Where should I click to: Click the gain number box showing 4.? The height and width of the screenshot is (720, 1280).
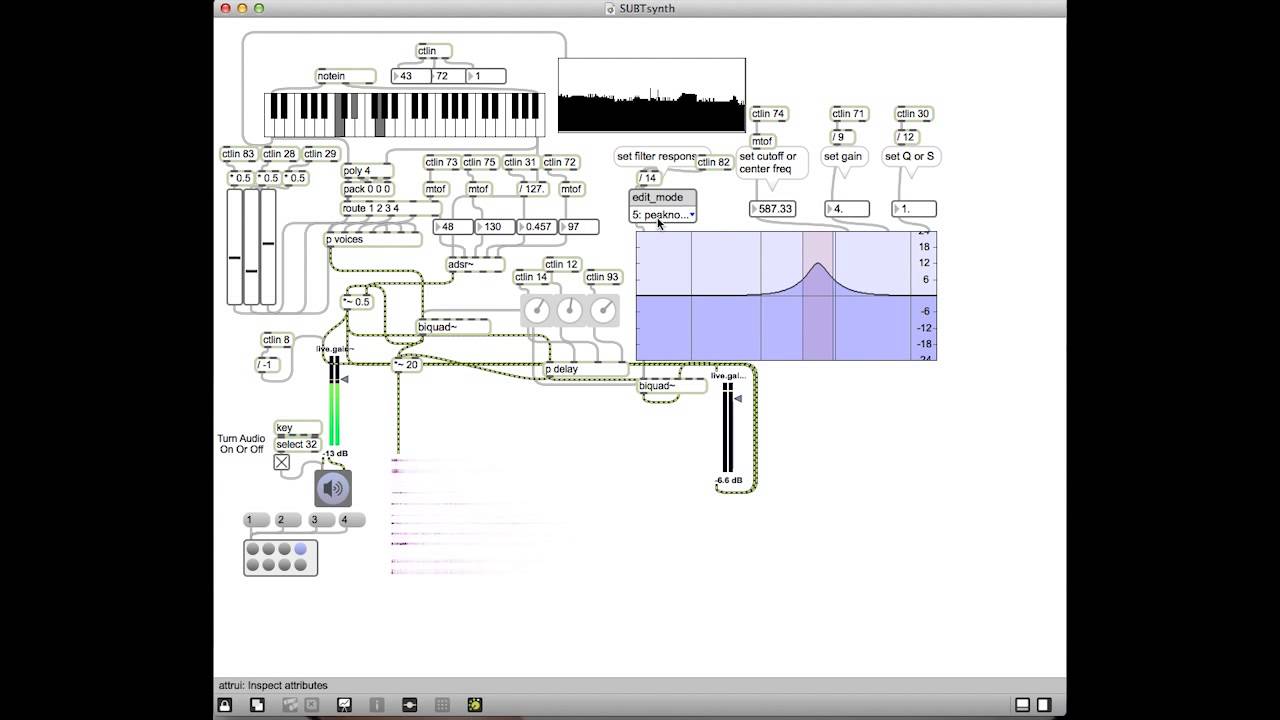(x=847, y=209)
